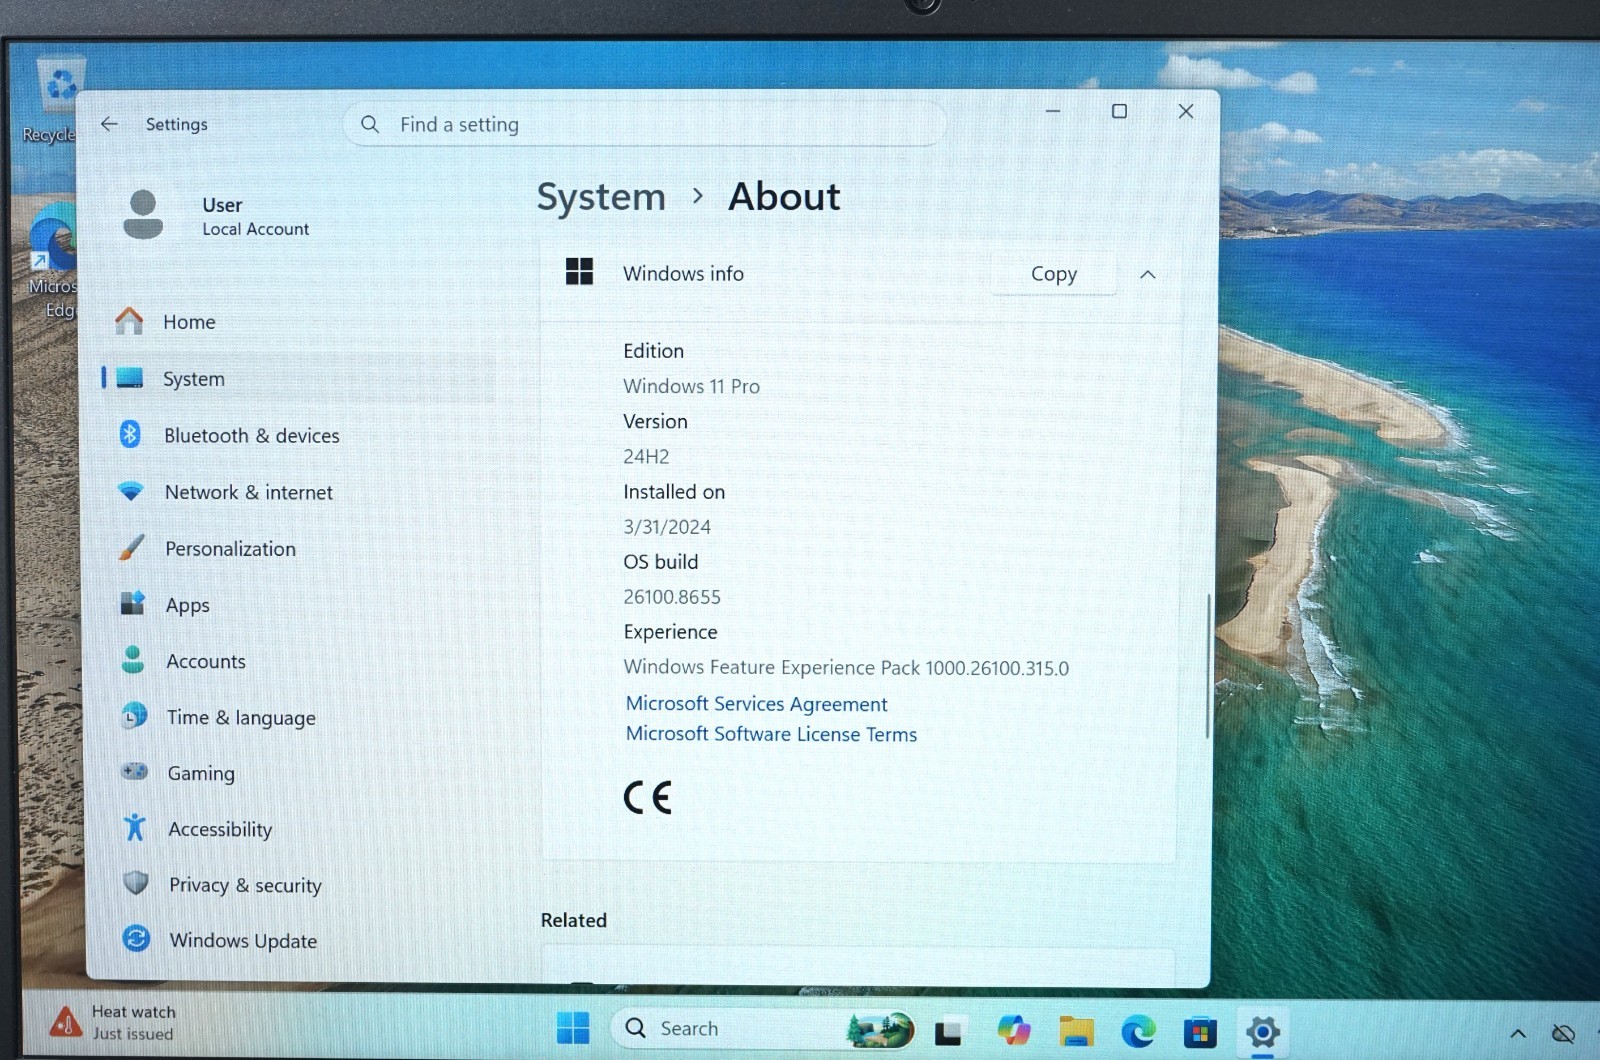Click the Home house icon

(129, 321)
